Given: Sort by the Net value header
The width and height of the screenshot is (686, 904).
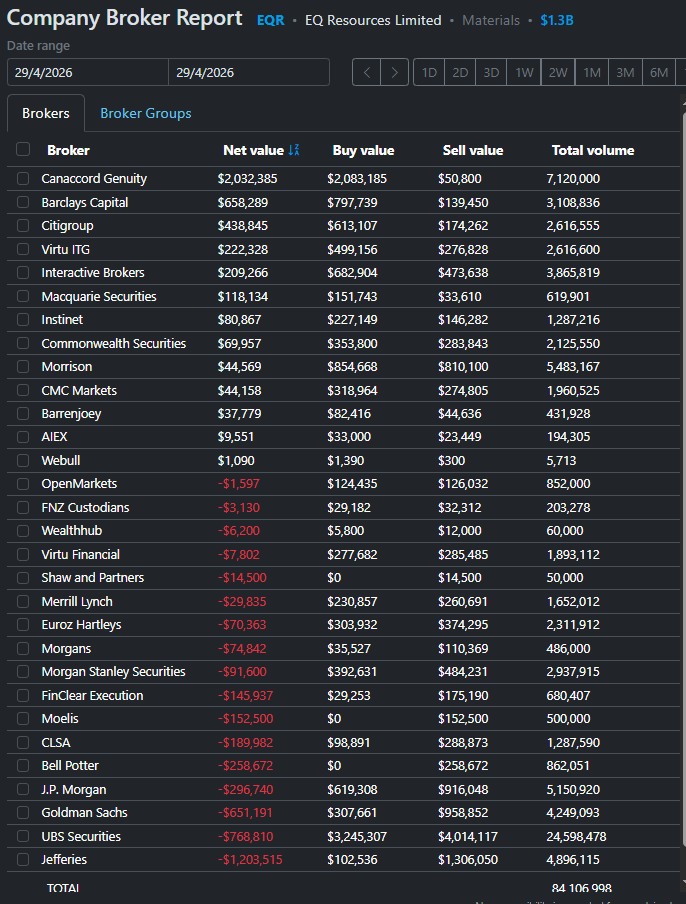Looking at the screenshot, I should coord(254,150).
